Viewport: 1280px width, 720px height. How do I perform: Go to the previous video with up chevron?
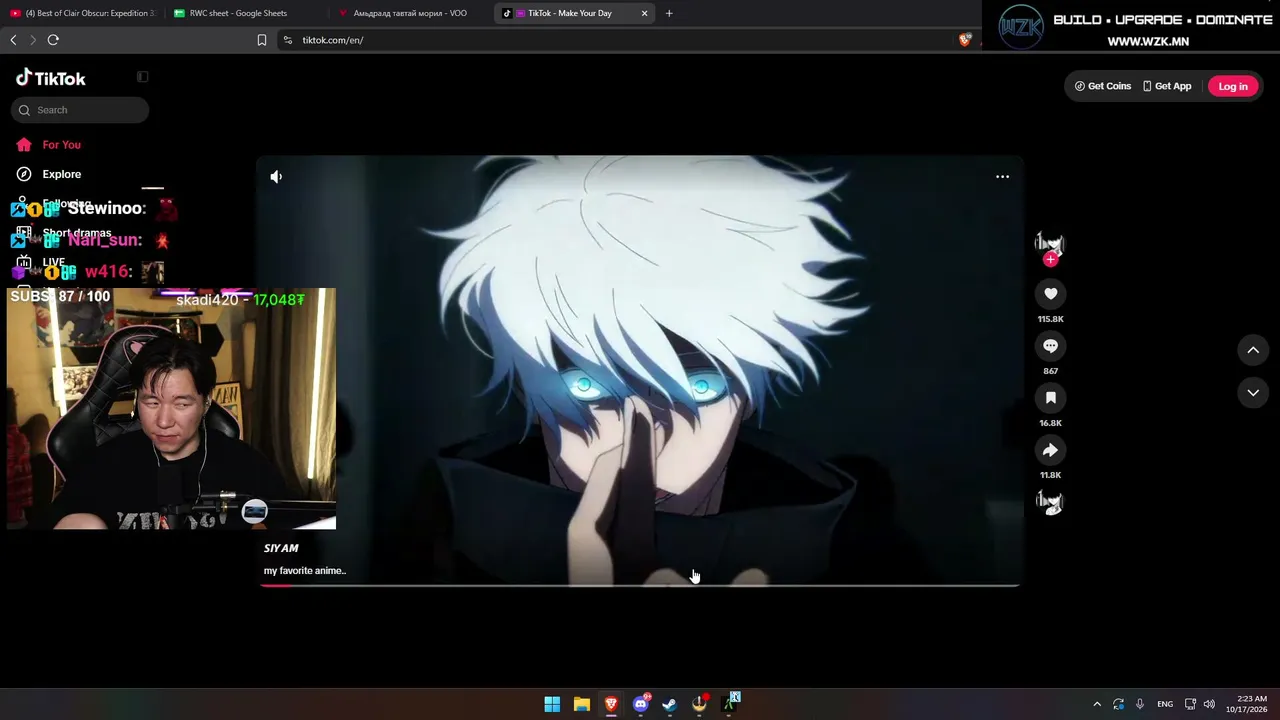[x=1253, y=350]
